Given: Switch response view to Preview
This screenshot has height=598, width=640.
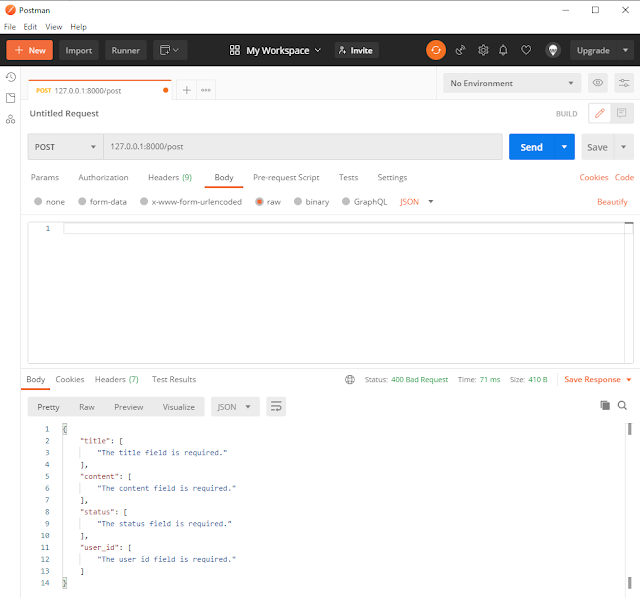Looking at the screenshot, I should click(129, 407).
